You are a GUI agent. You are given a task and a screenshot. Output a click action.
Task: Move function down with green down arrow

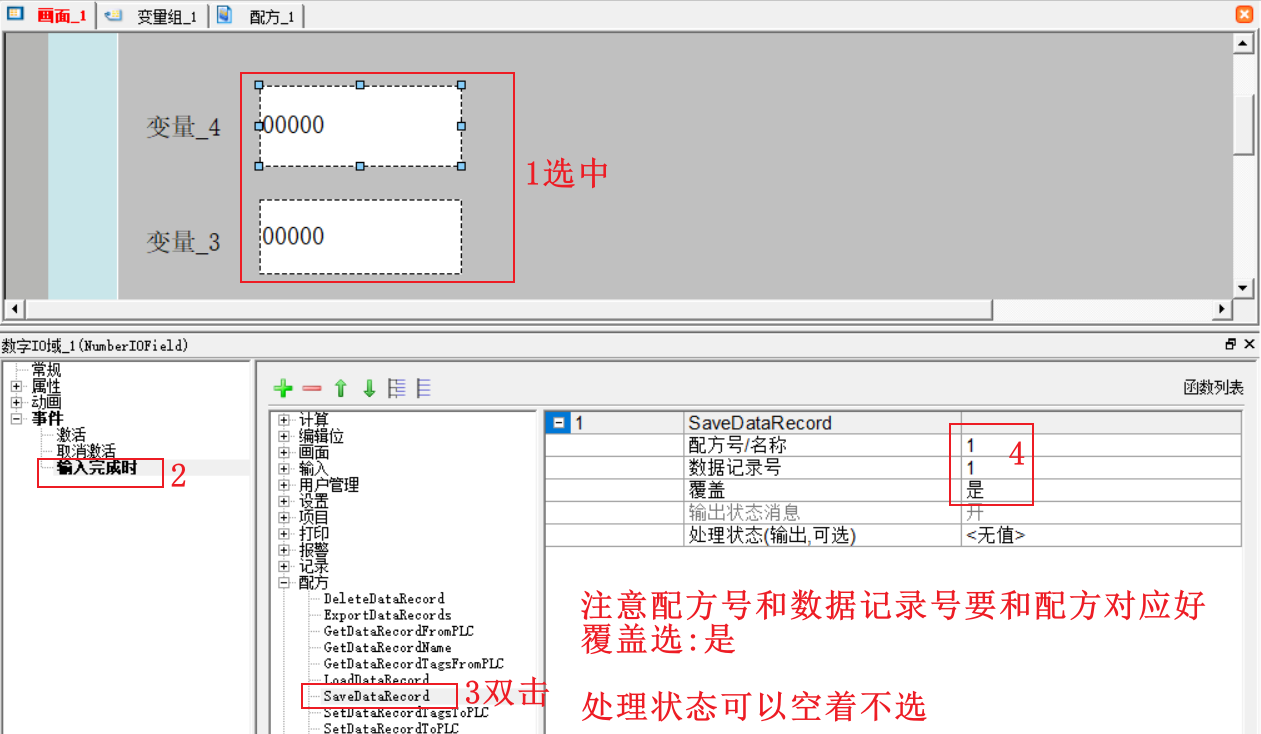pos(369,389)
